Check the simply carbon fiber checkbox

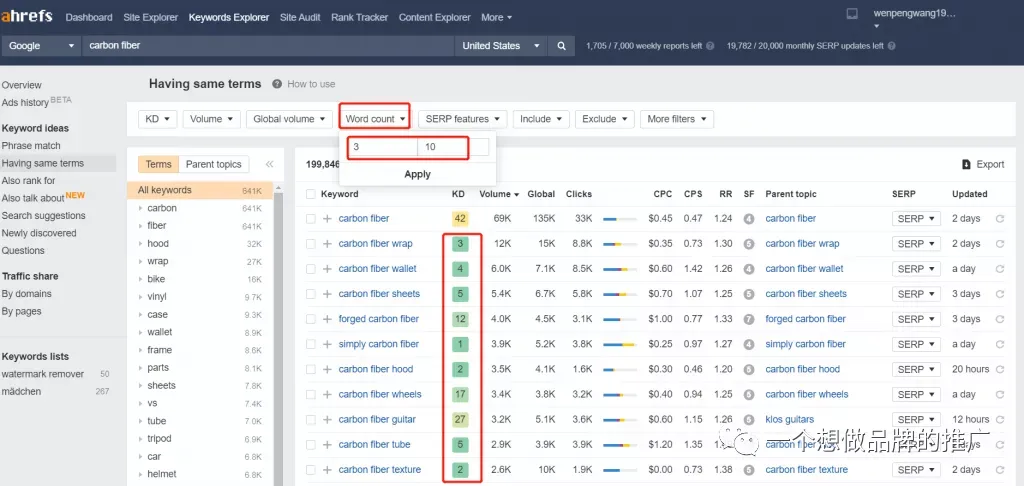(x=311, y=344)
